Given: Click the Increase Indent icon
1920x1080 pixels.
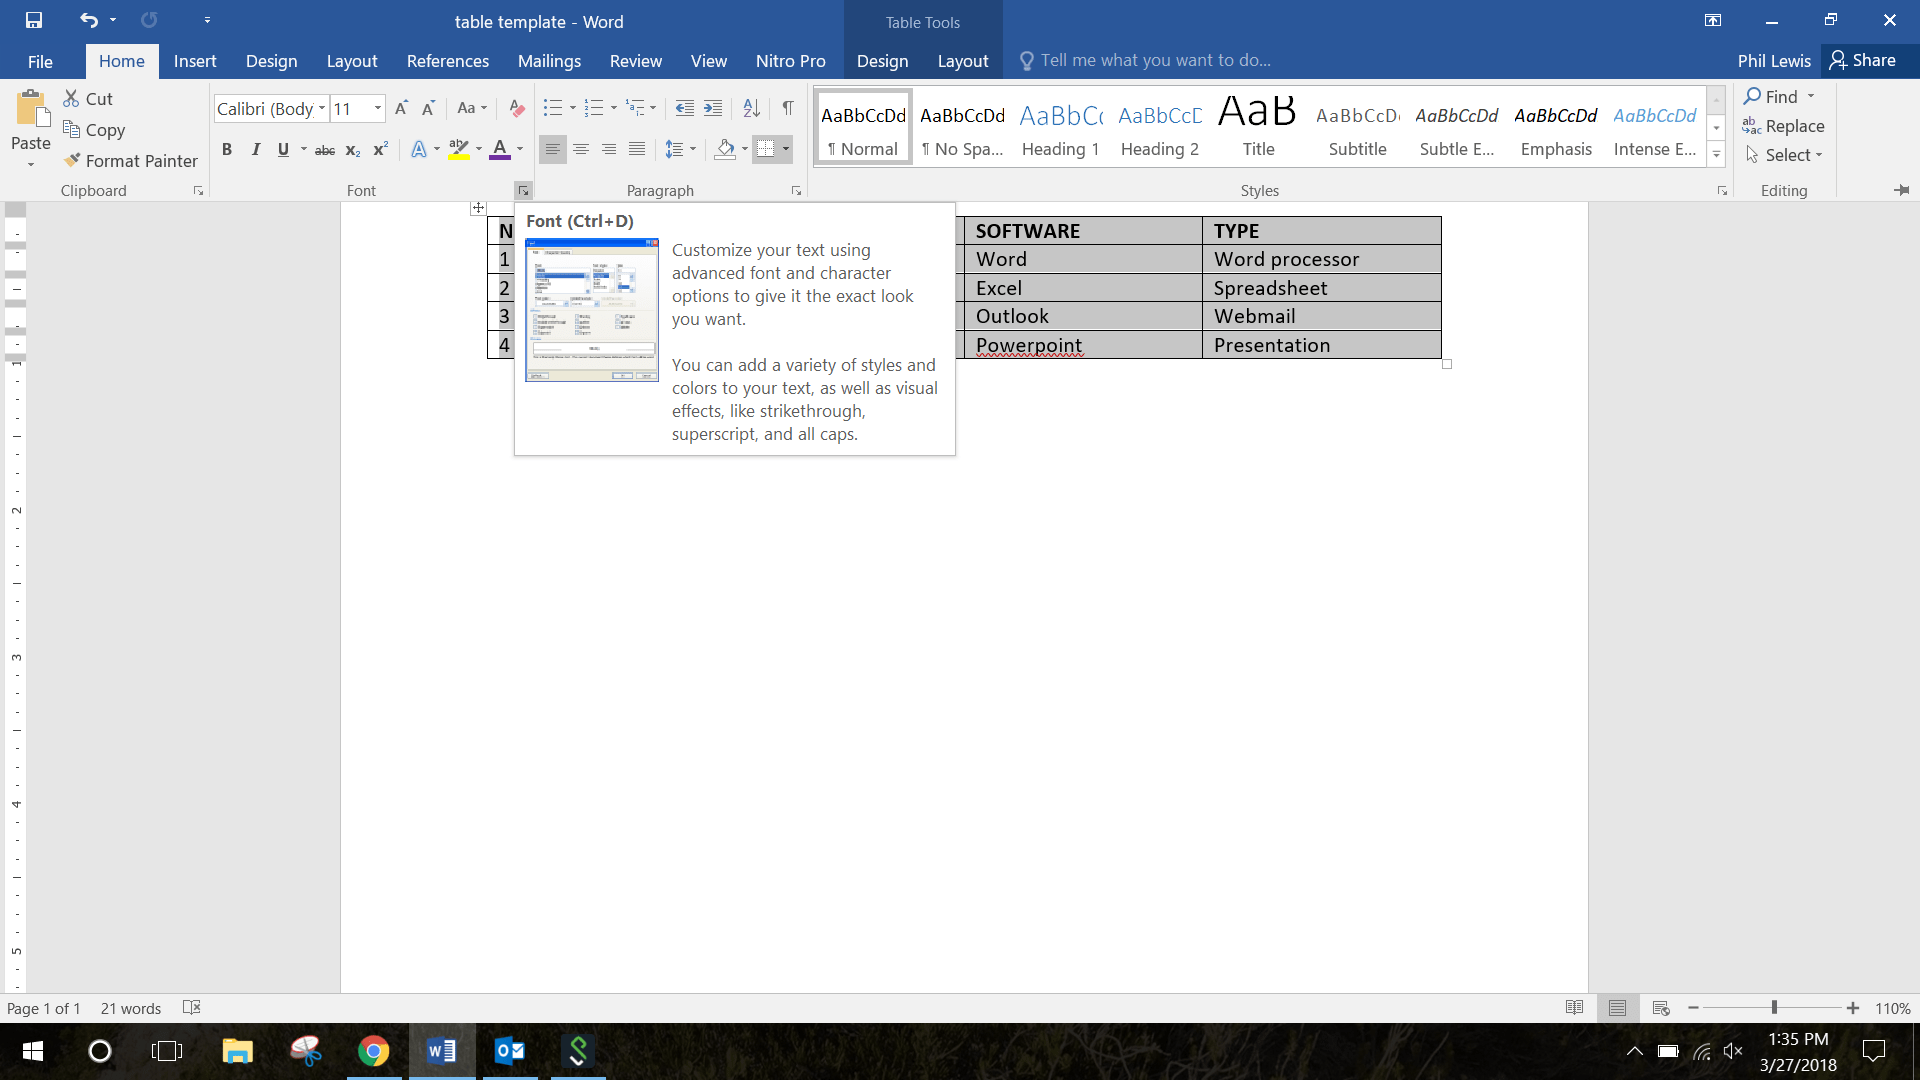Looking at the screenshot, I should 713,108.
